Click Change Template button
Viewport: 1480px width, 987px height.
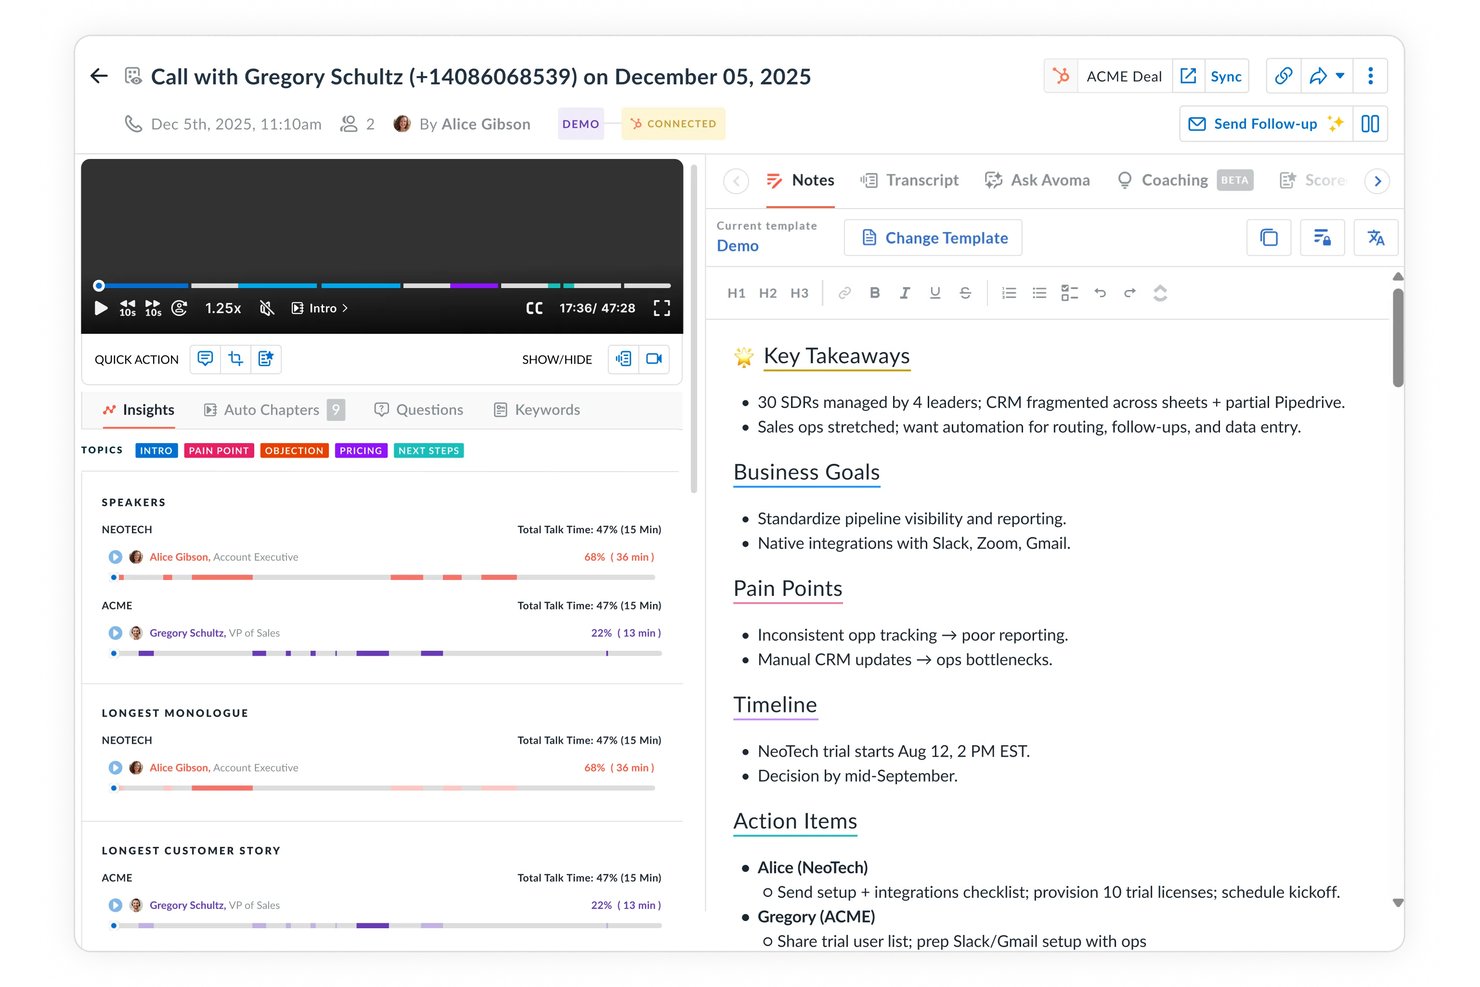pos(933,238)
